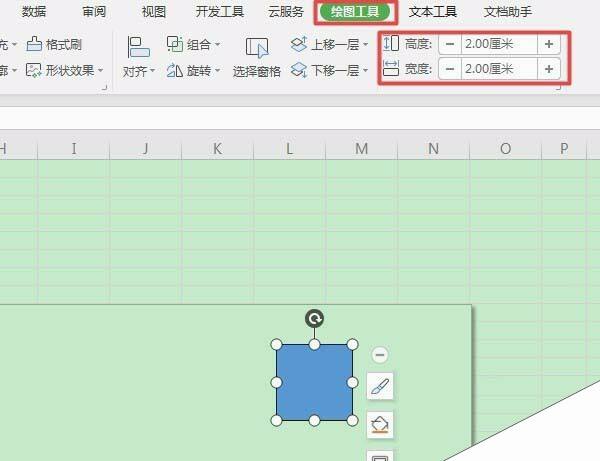Select column O header
Viewport: 600px width, 461px height.
point(505,148)
